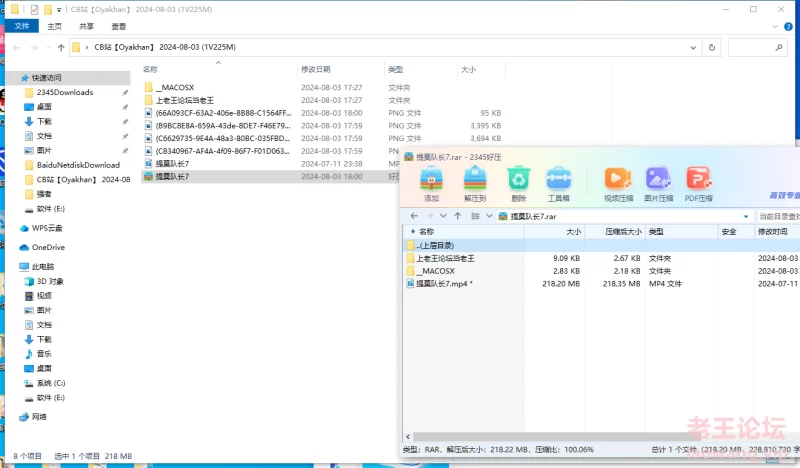Viewport: 800px width, 468px height.
Task: Open the 视频压缩 video compress tool
Action: click(618, 182)
